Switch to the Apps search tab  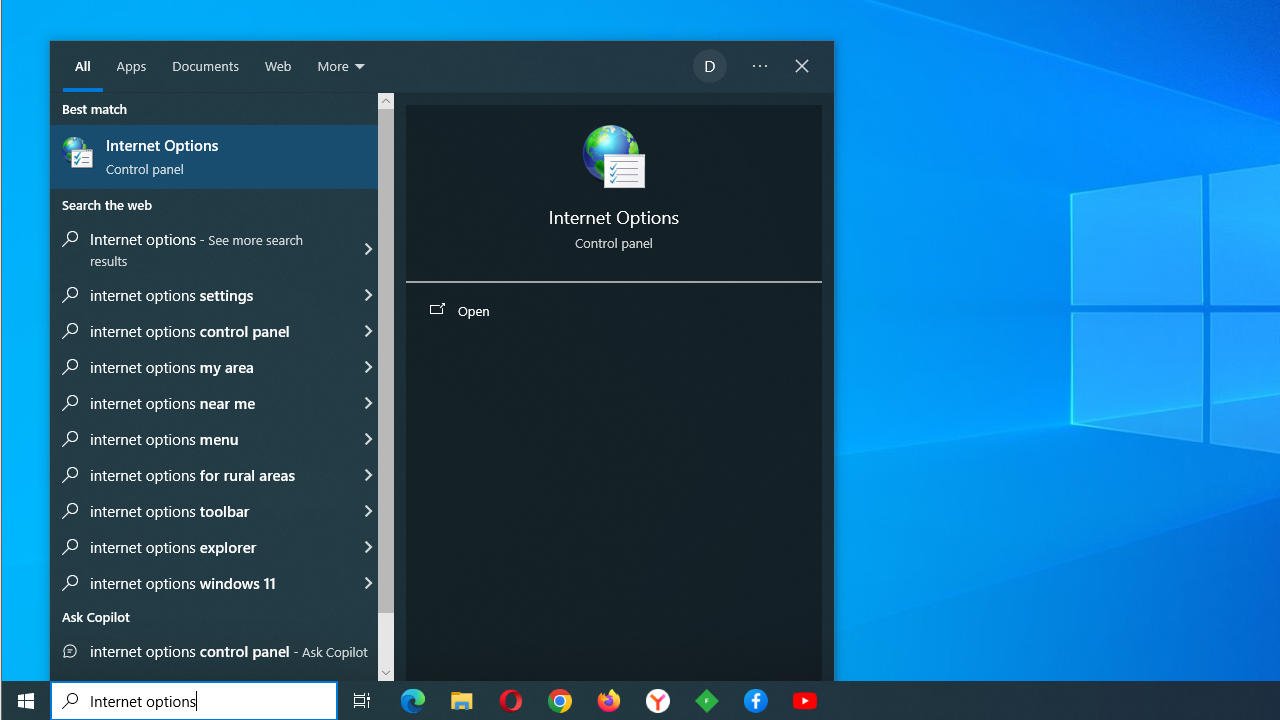pos(131,67)
